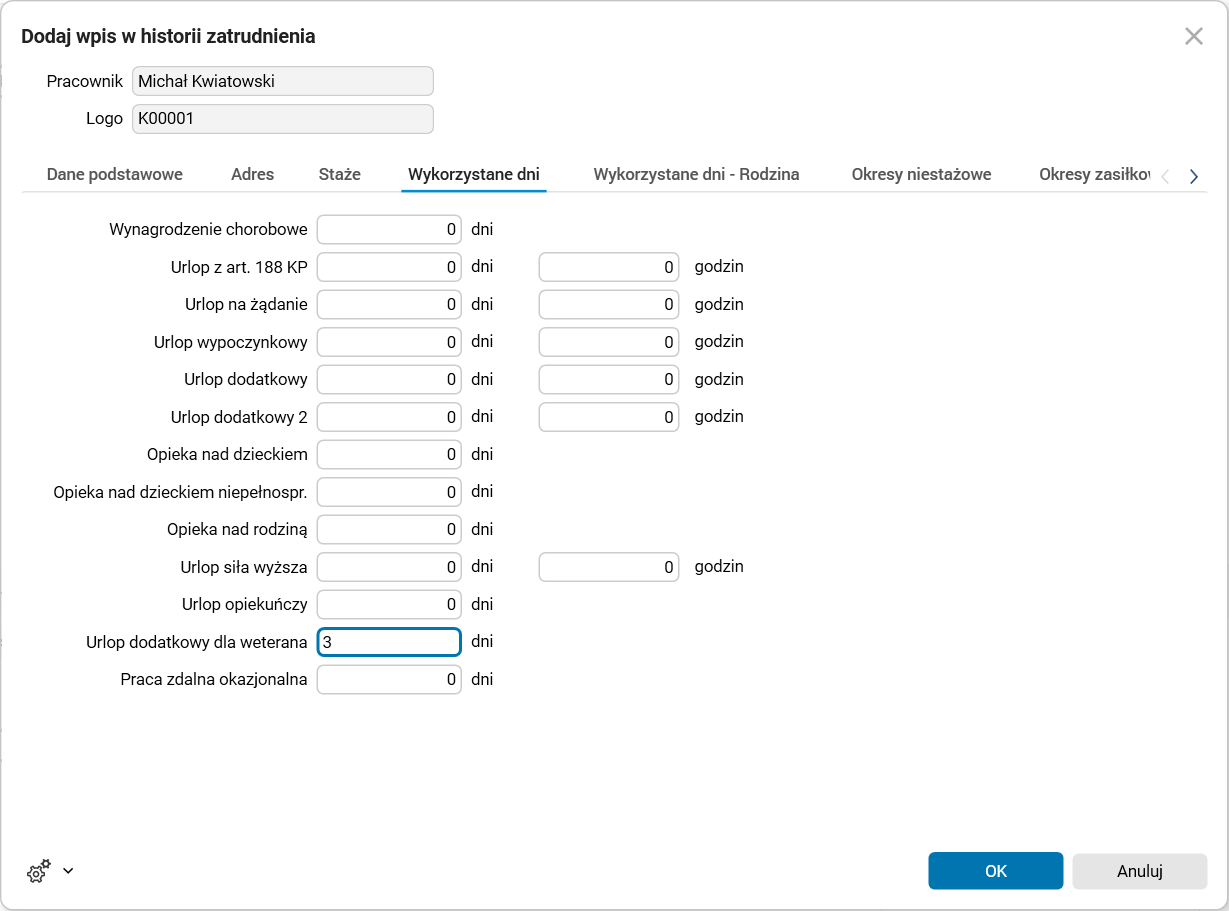The image size is (1229, 911).
Task: Expand the dropdown arrow beside gears icon
Action: click(x=68, y=871)
